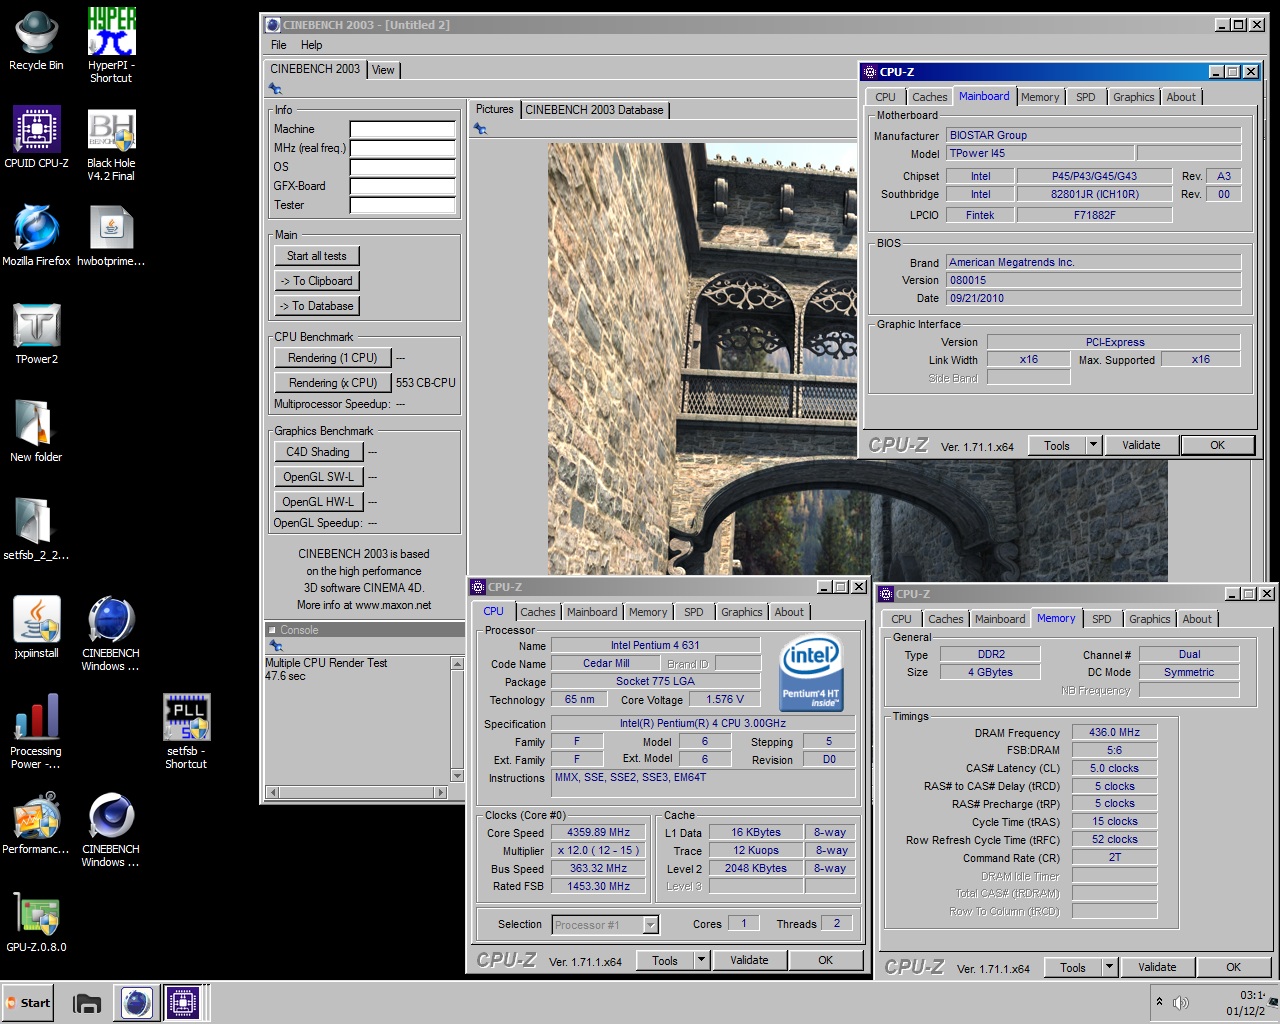Click the pin icon in Console panel
The width and height of the screenshot is (1280, 1024).
[275, 646]
